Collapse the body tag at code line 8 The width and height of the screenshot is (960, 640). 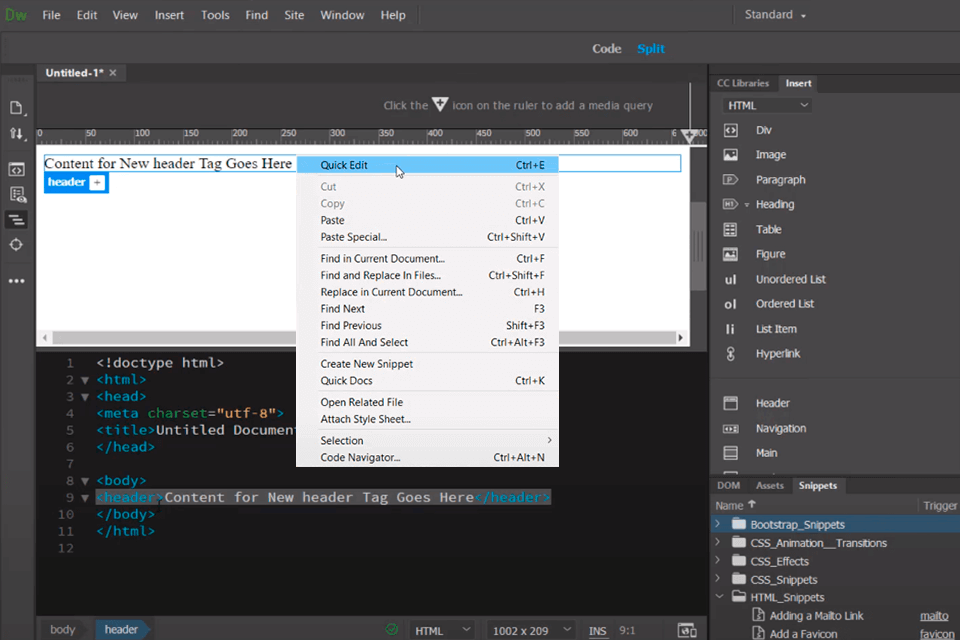85,481
